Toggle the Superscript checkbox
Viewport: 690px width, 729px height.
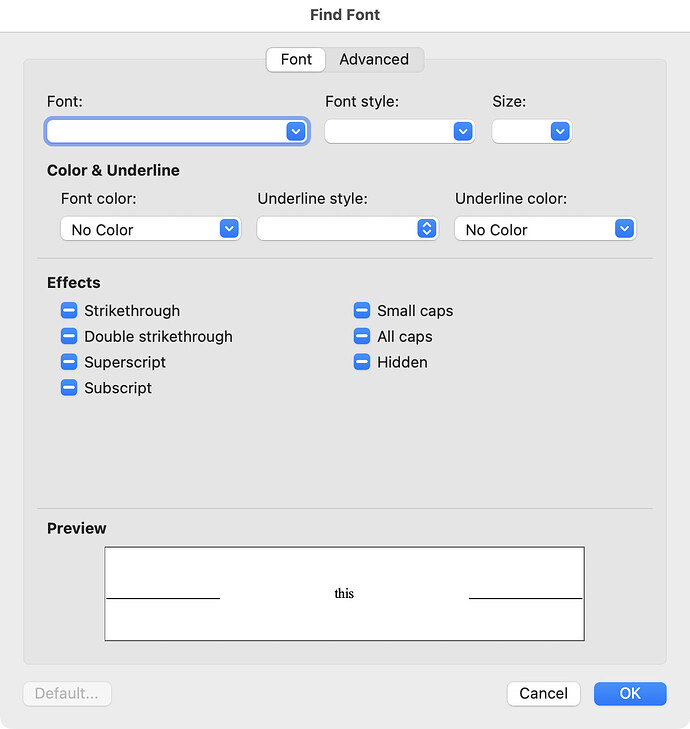tap(69, 362)
